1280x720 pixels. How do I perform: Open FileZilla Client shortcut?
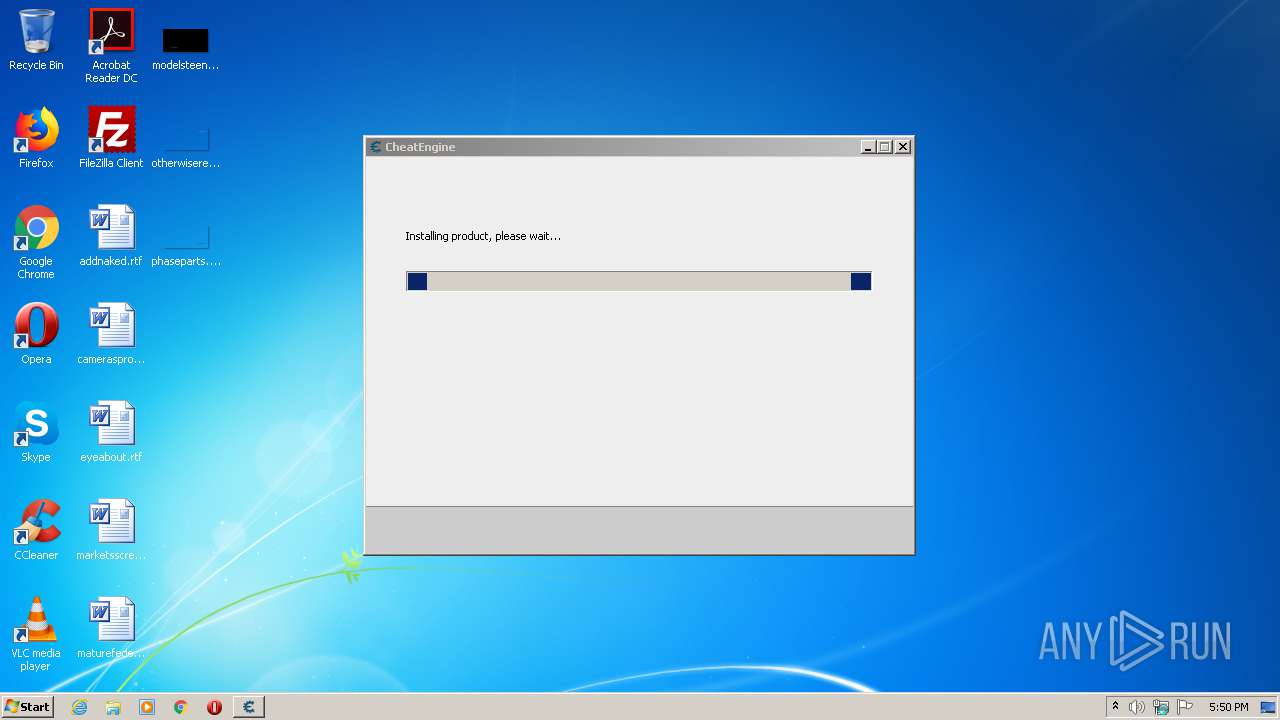pyautogui.click(x=111, y=138)
